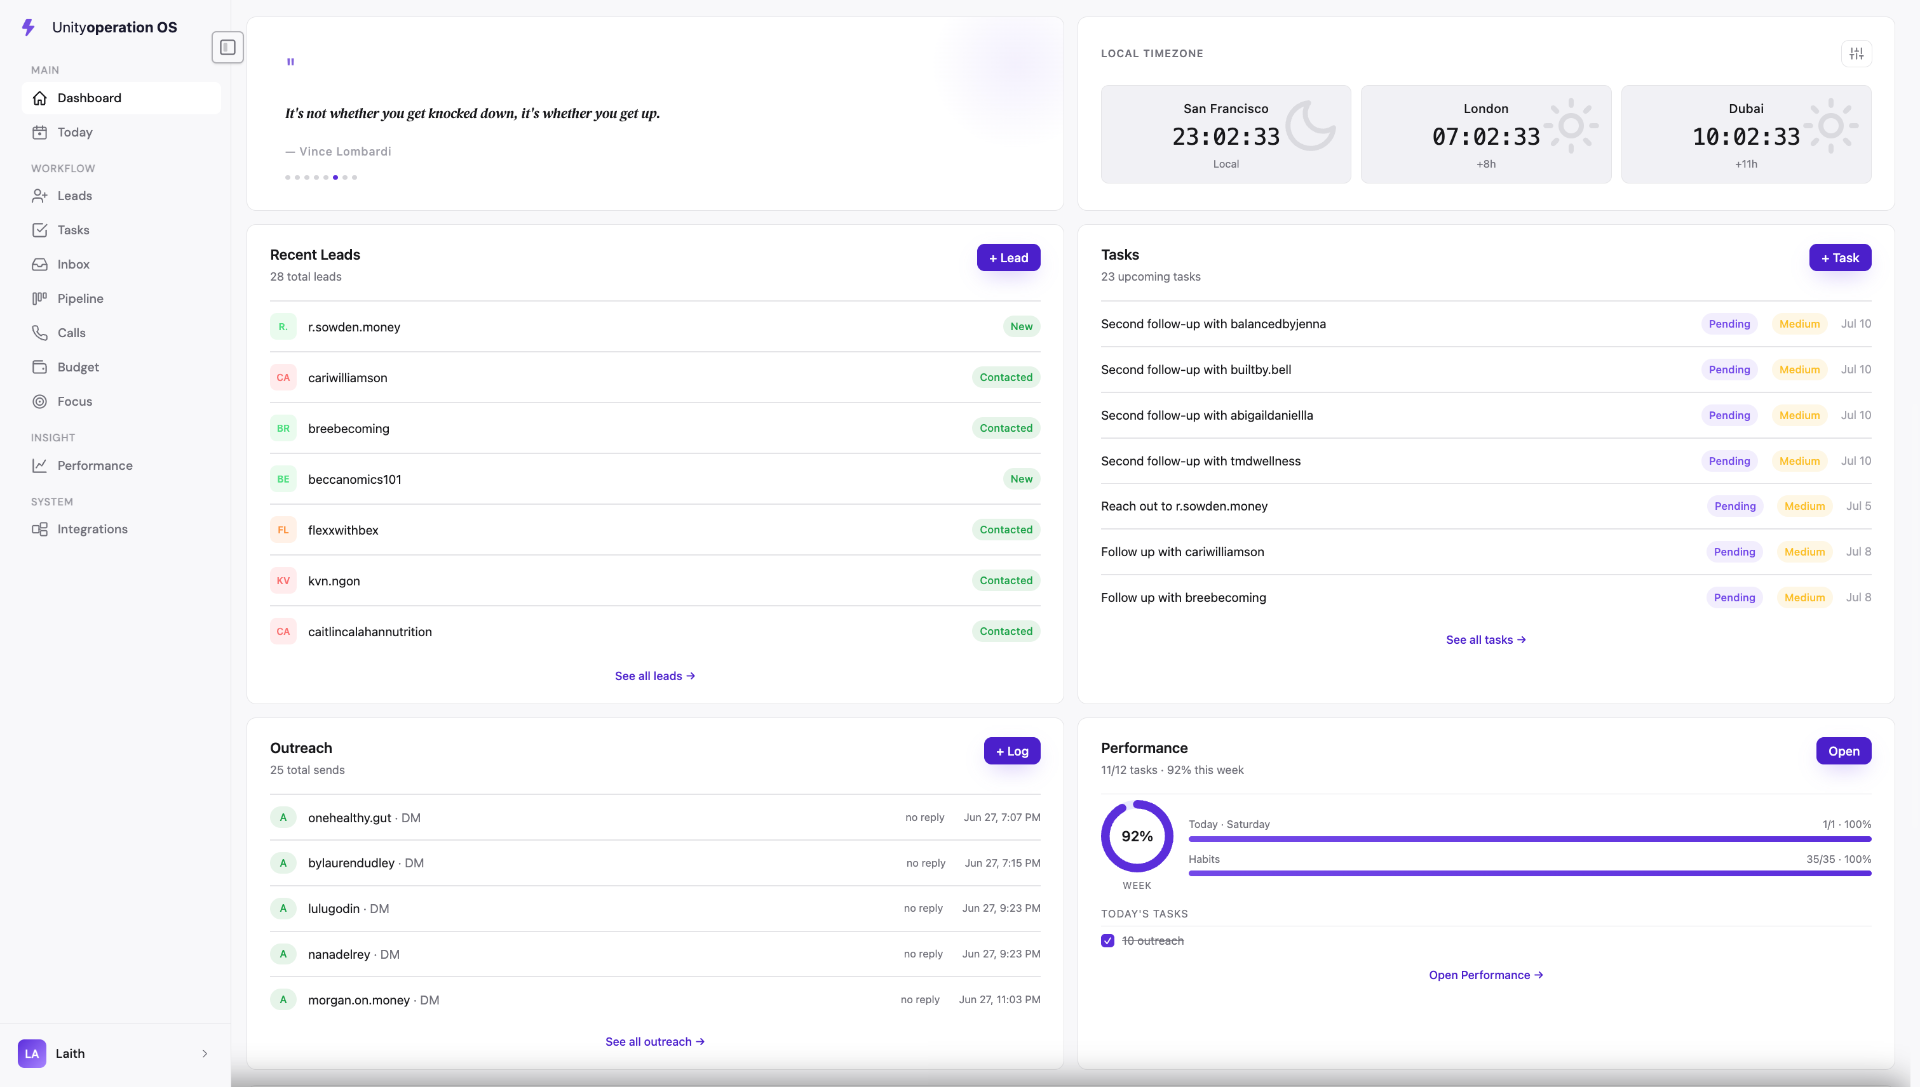Viewport: 1920px width, 1087px height.
Task: Click the kvn.ngon KV avatar
Action: coord(283,580)
